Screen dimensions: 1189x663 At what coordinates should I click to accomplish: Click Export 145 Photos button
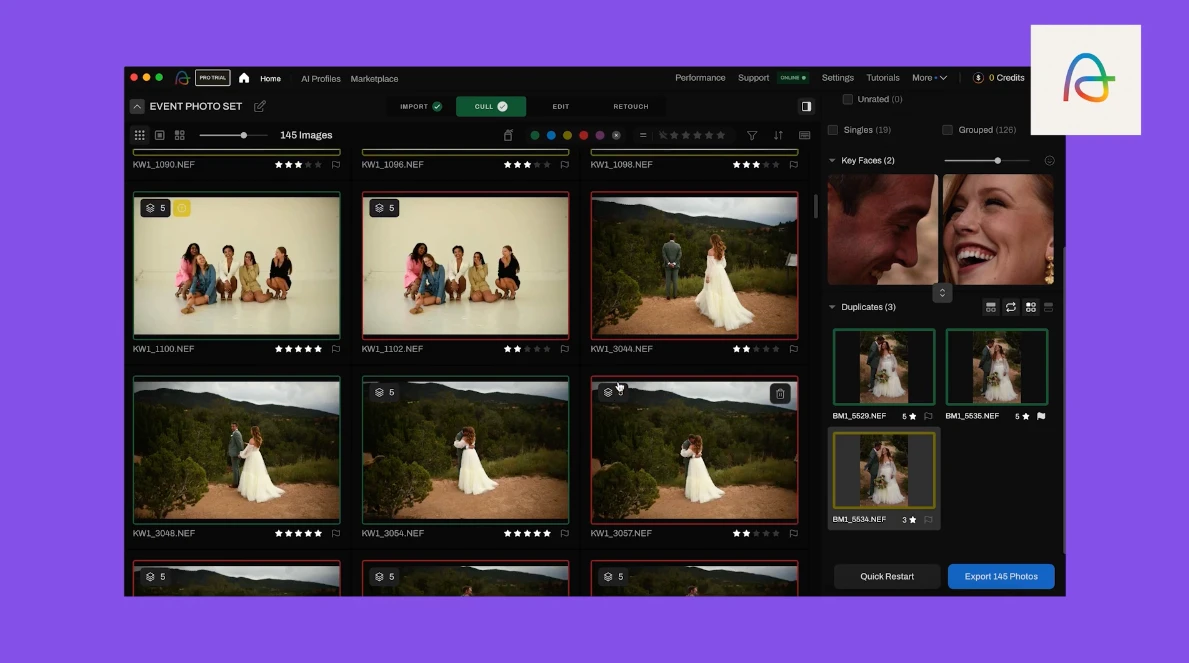(x=1001, y=577)
